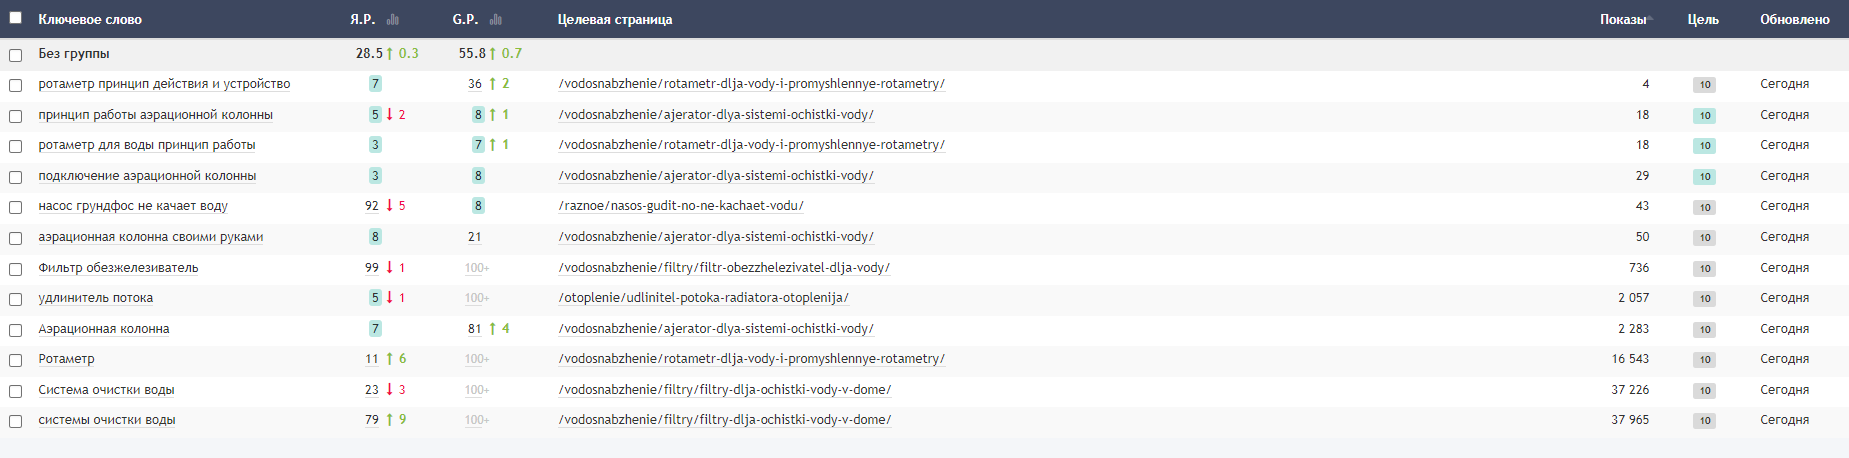Viewport: 1849px width, 458px height.
Task: Tick the checkbox for удлинитель потока row
Action: pos(16,299)
